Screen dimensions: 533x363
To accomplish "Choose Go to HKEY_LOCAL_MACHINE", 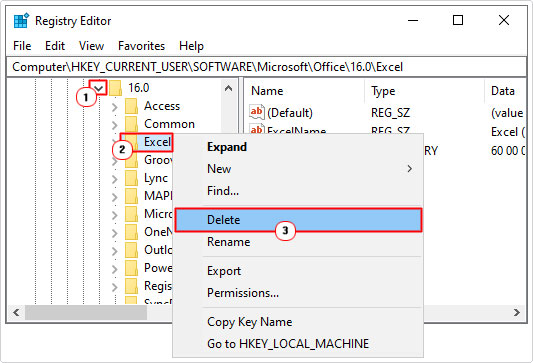I will 298,344.
